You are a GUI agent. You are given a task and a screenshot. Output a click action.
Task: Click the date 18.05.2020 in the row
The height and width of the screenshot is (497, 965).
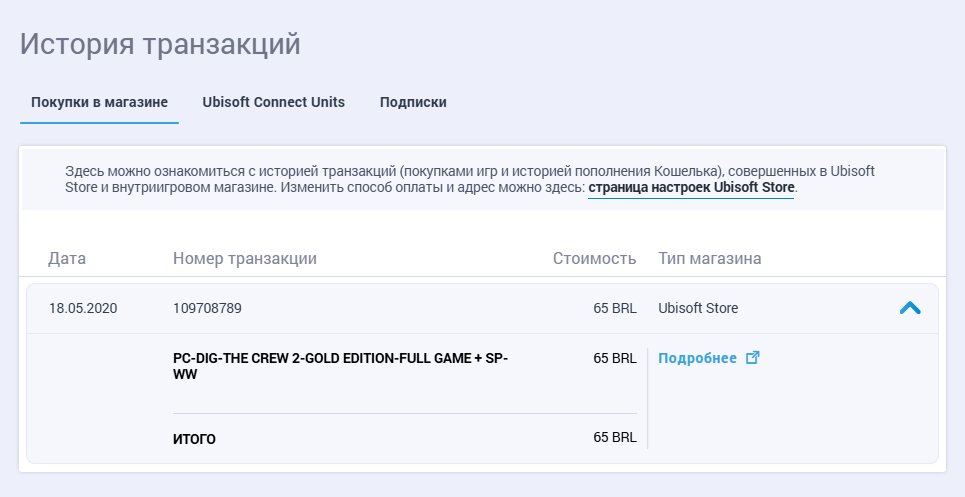coord(83,308)
